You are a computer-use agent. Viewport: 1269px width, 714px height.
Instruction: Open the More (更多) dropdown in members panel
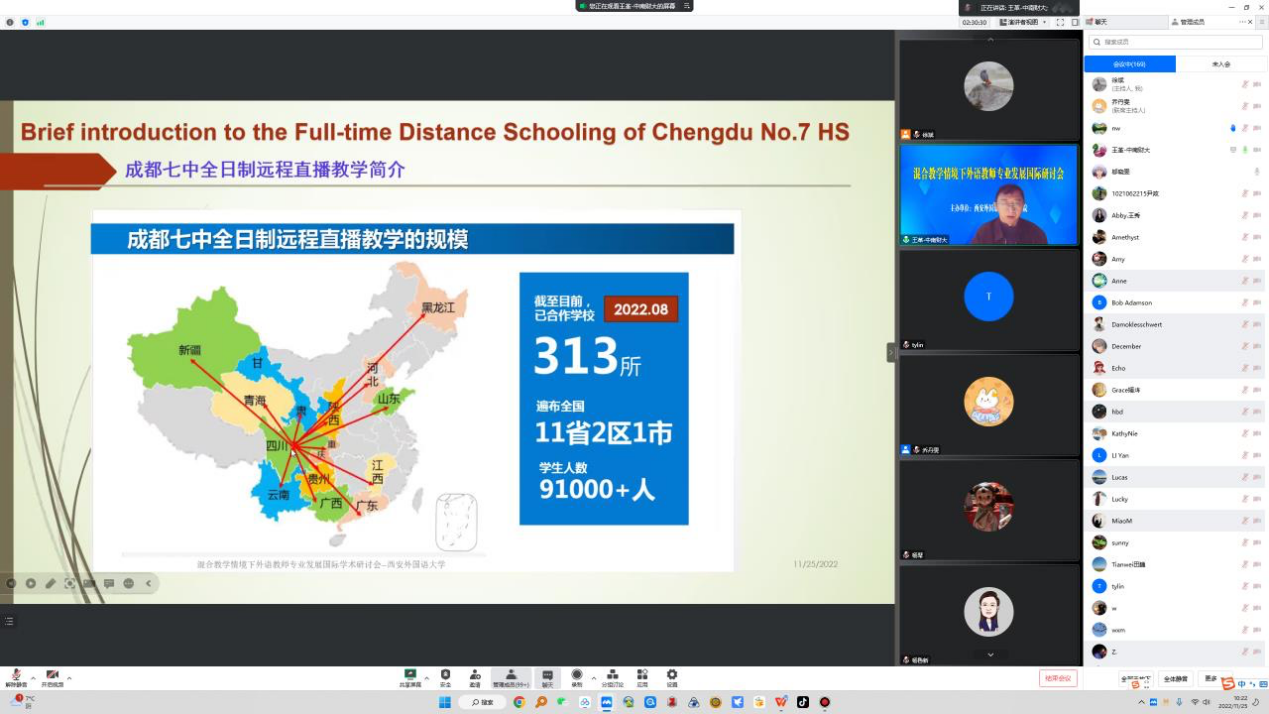(1212, 679)
